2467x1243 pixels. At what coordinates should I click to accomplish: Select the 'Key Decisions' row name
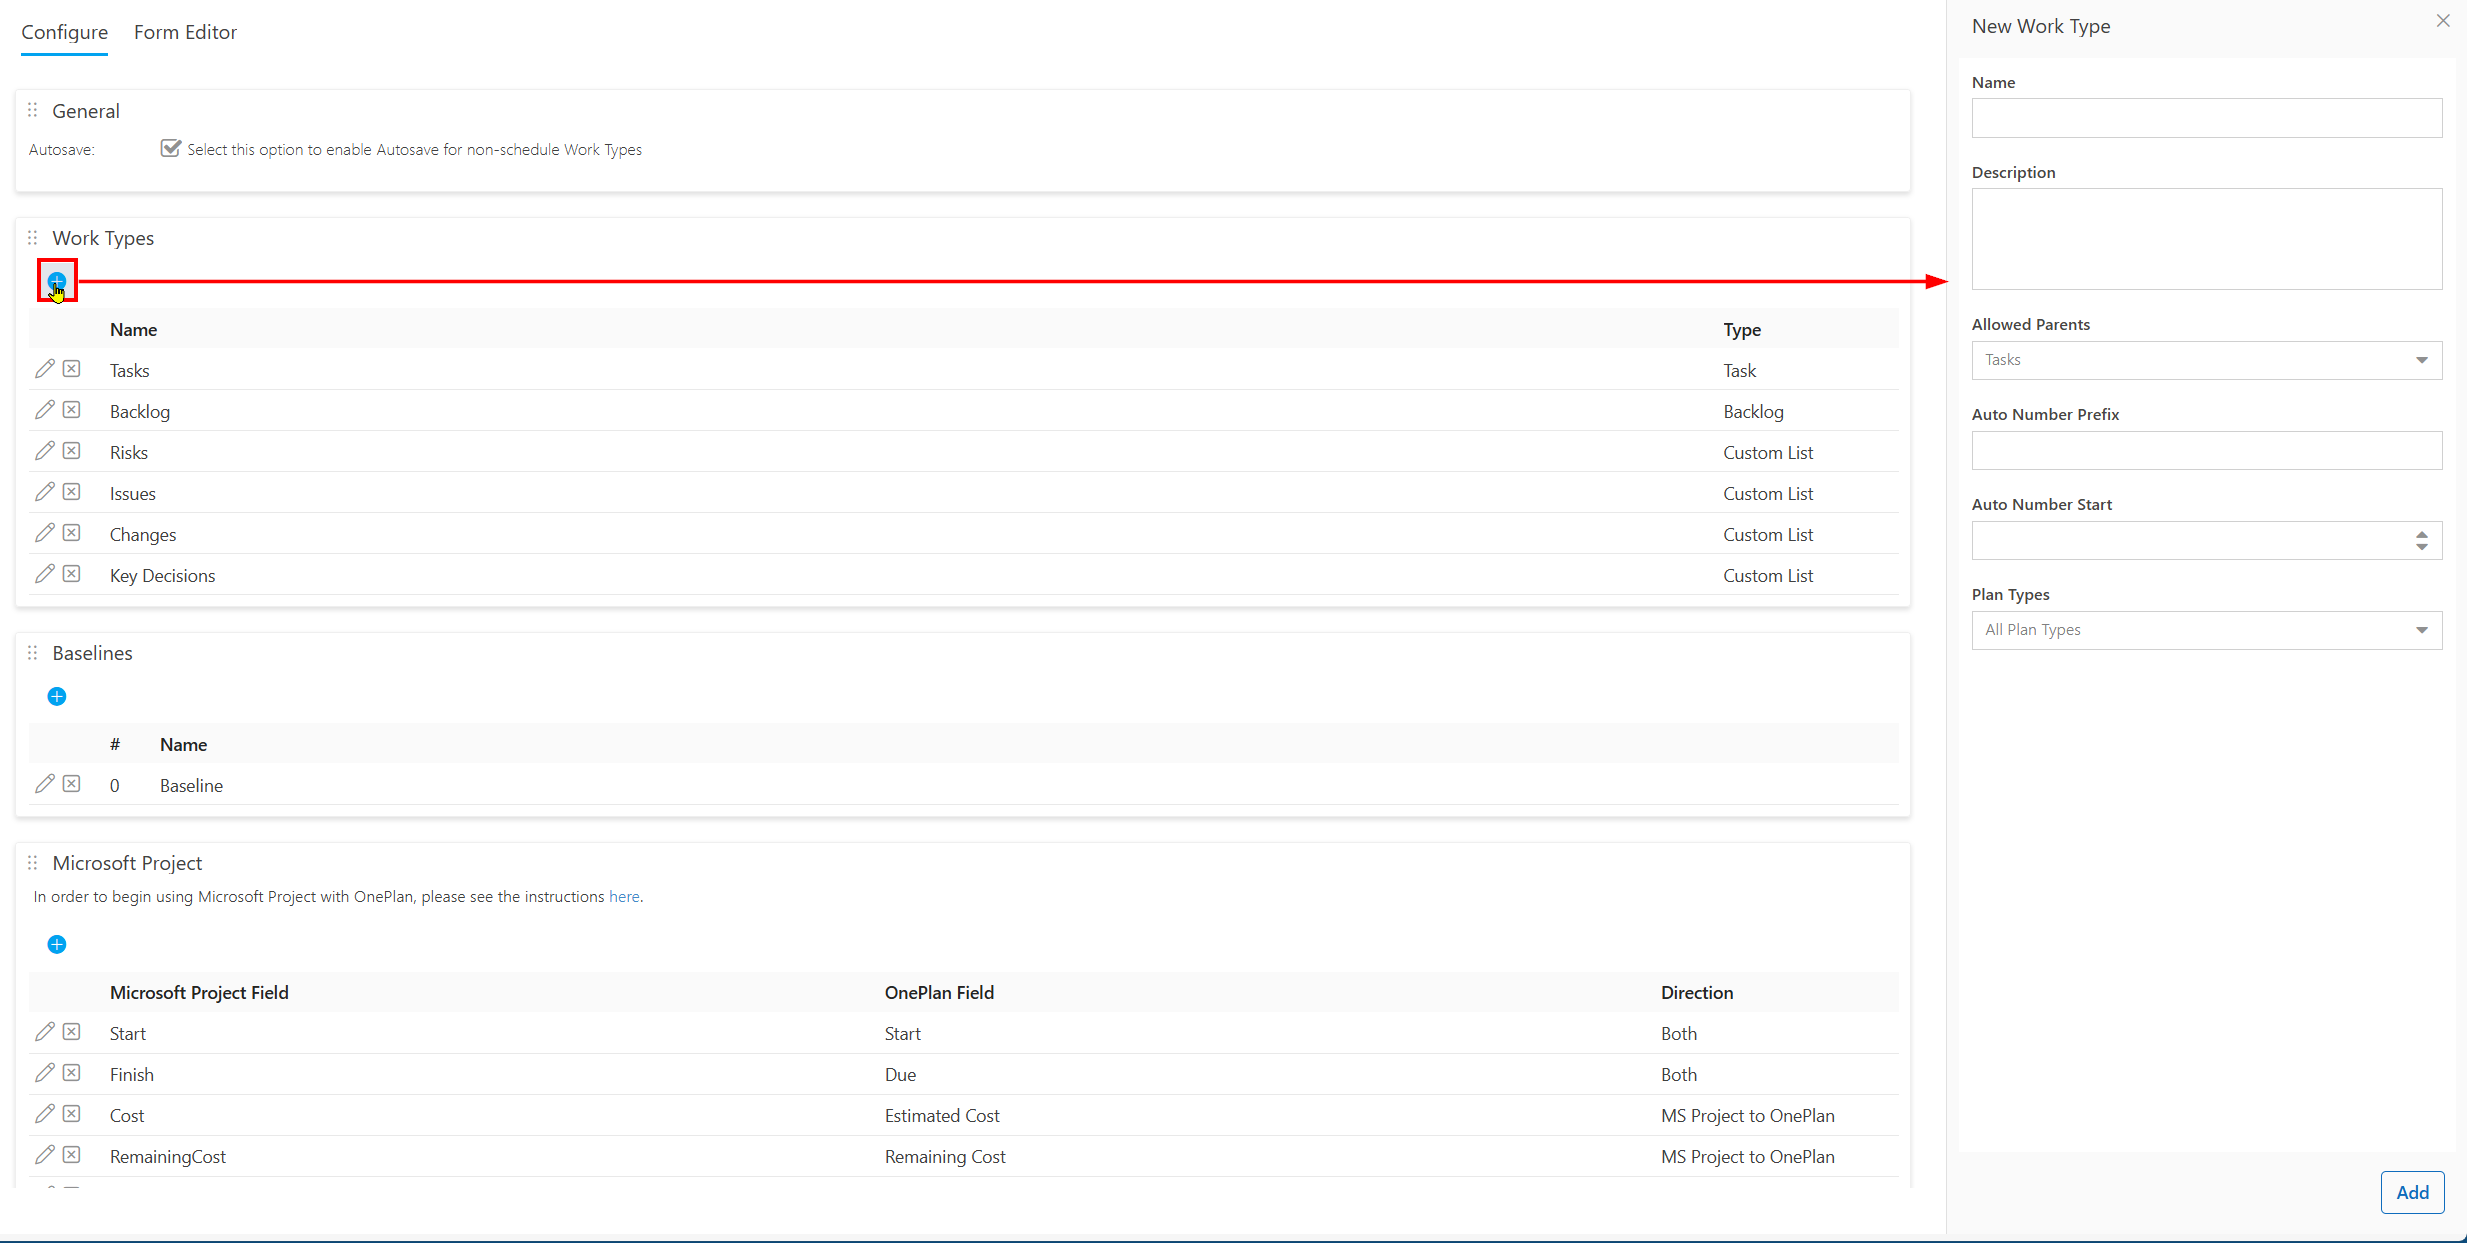[x=163, y=575]
